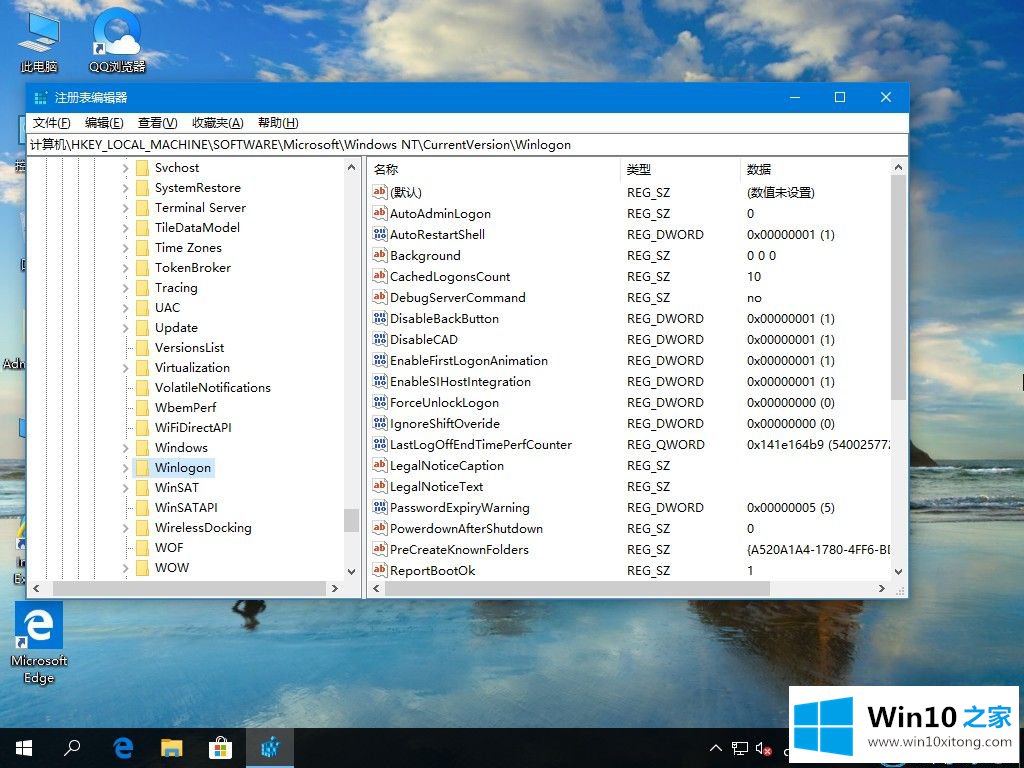Click the CachedLogonsCount value icon
This screenshot has height=768, width=1024.
coord(379,276)
